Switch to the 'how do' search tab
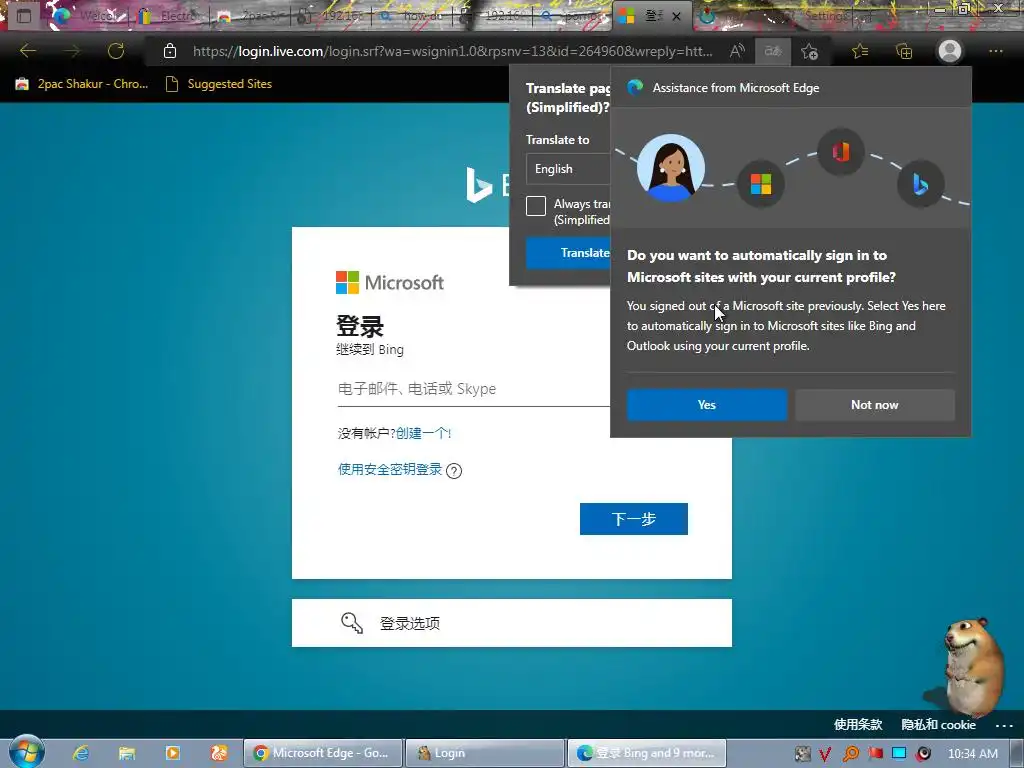 pos(413,16)
